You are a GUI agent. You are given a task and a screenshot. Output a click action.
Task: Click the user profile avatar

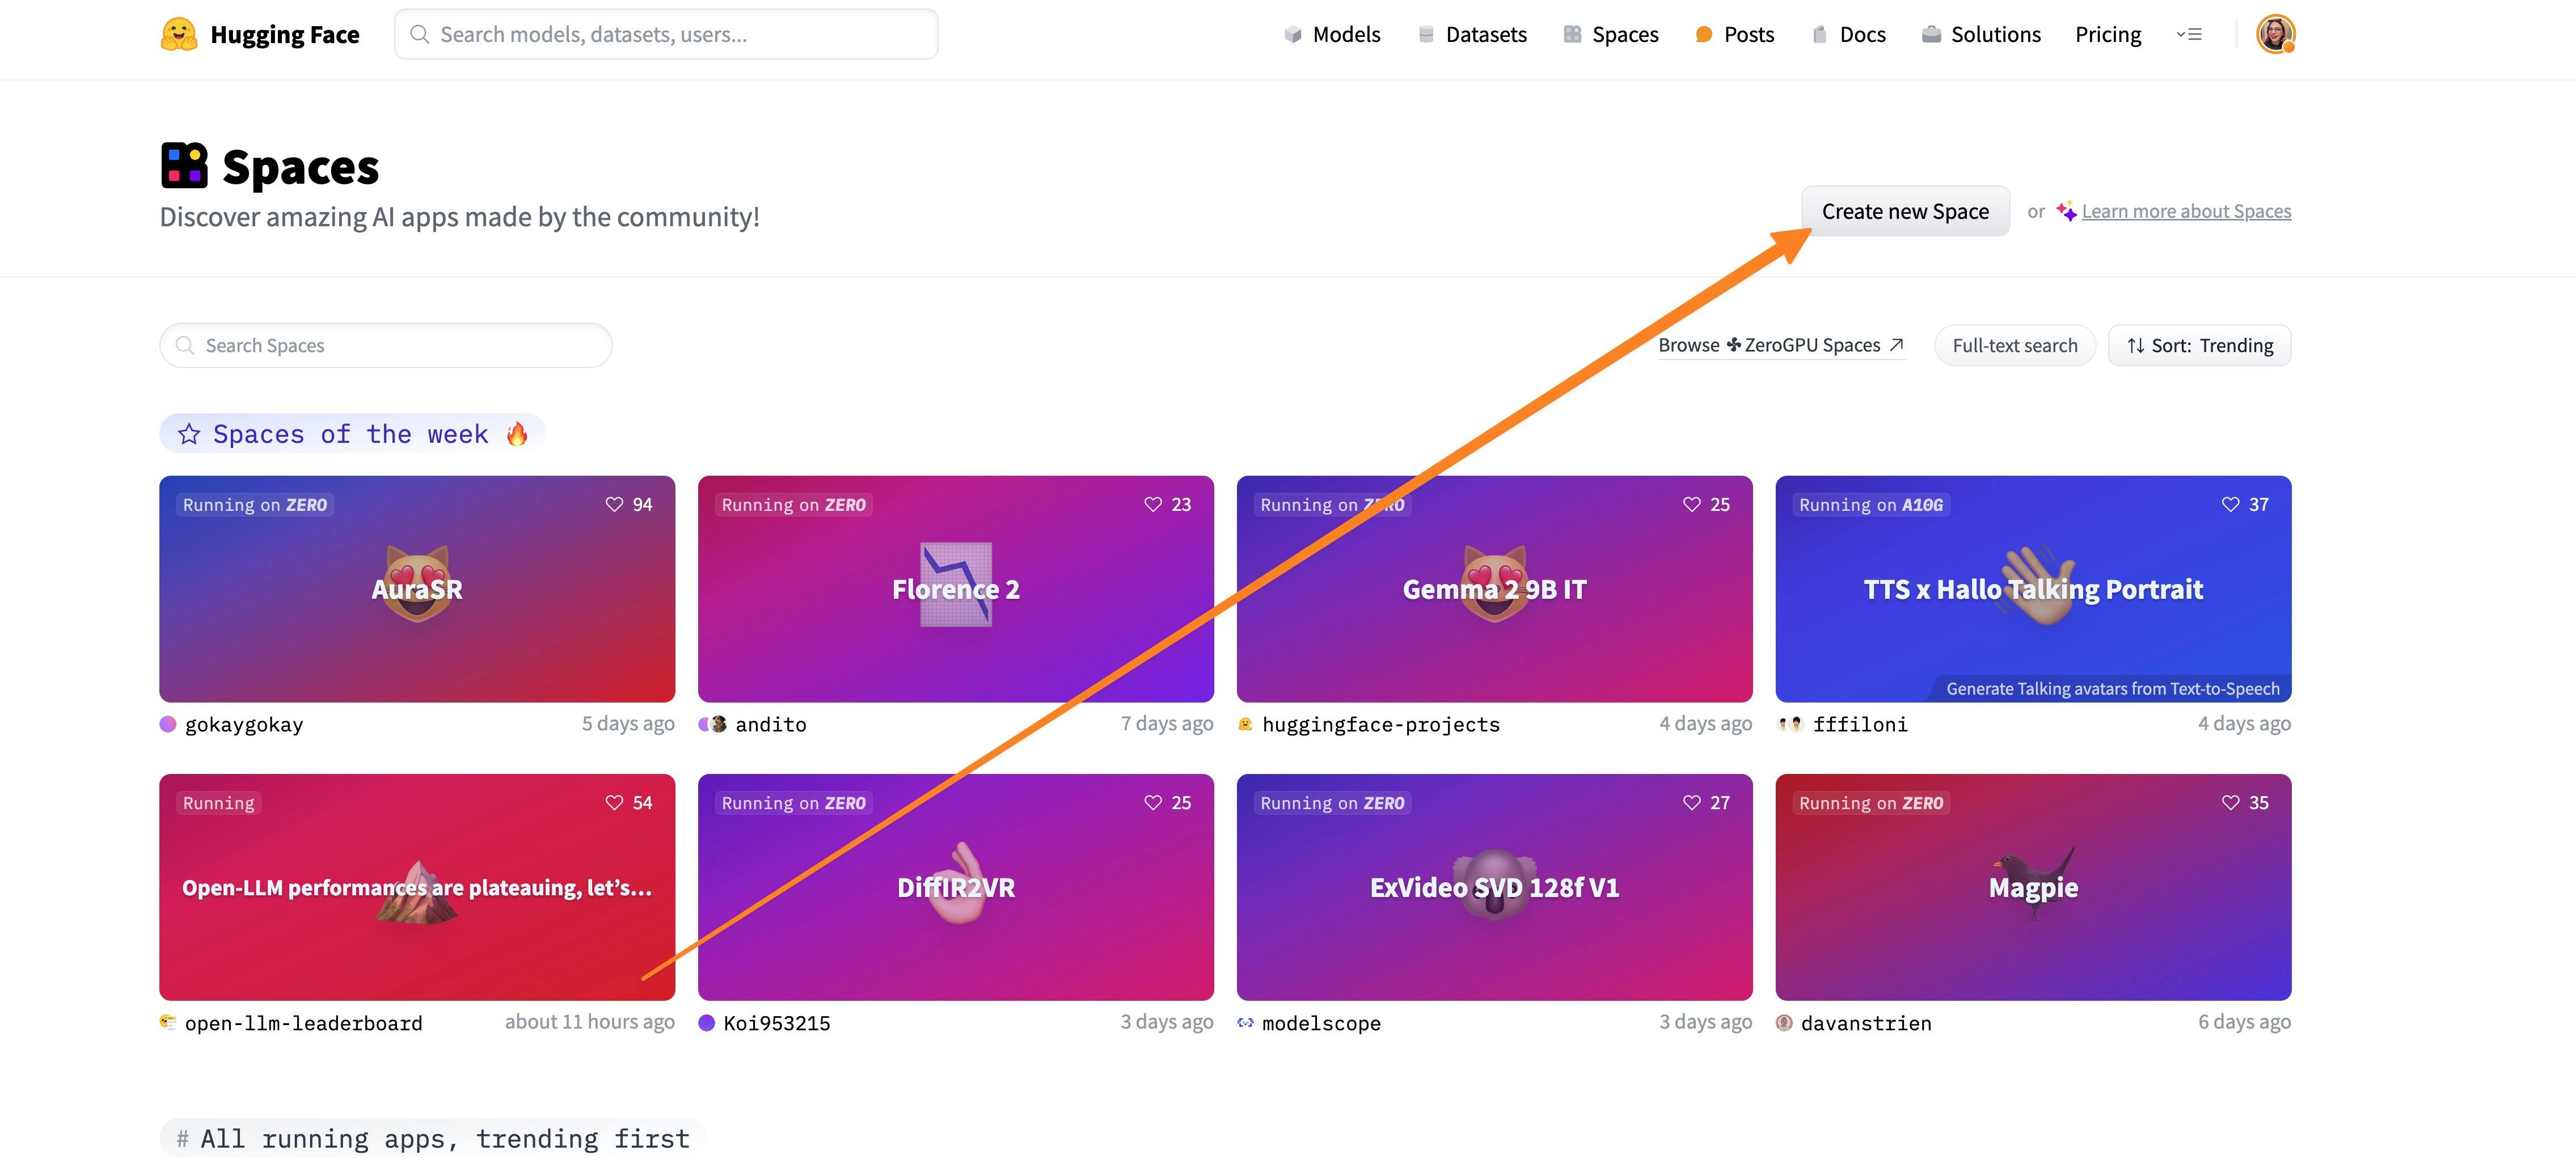coord(2274,34)
